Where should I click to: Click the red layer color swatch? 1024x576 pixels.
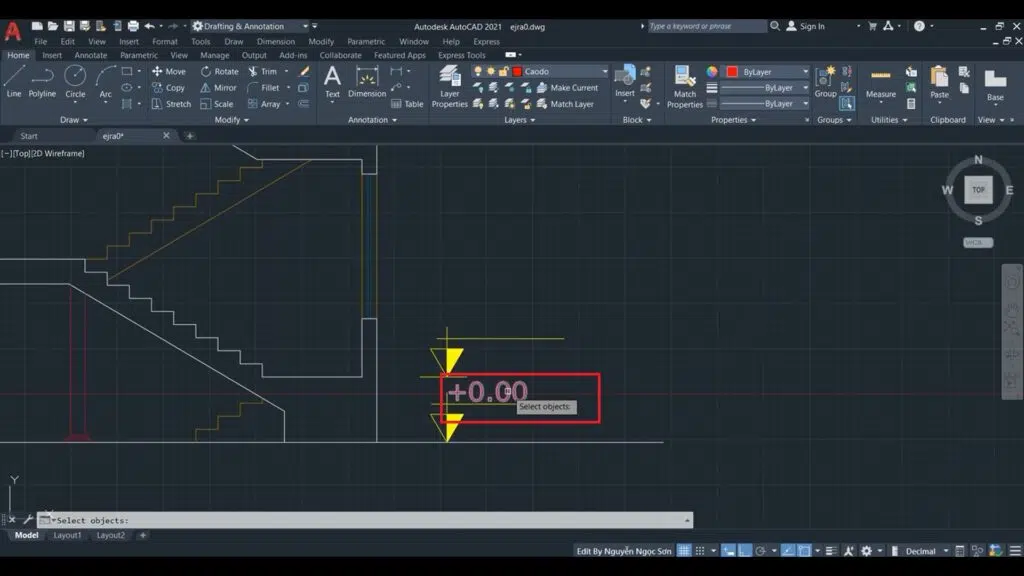point(517,71)
